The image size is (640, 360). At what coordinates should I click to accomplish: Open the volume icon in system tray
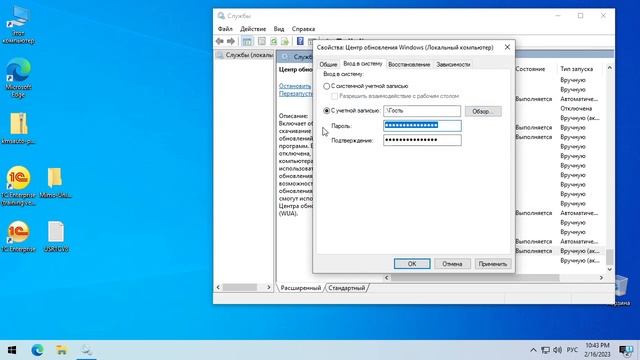point(558,350)
